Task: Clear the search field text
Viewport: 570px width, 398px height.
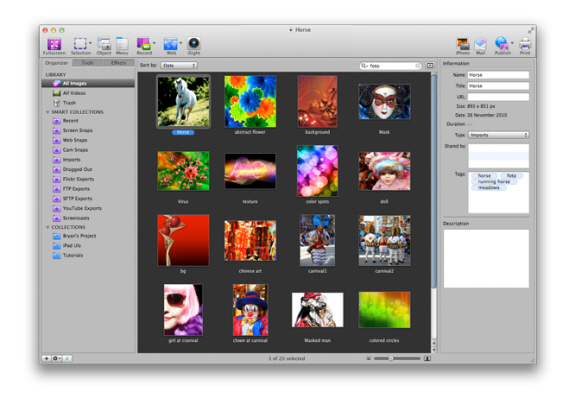Action: tap(417, 66)
